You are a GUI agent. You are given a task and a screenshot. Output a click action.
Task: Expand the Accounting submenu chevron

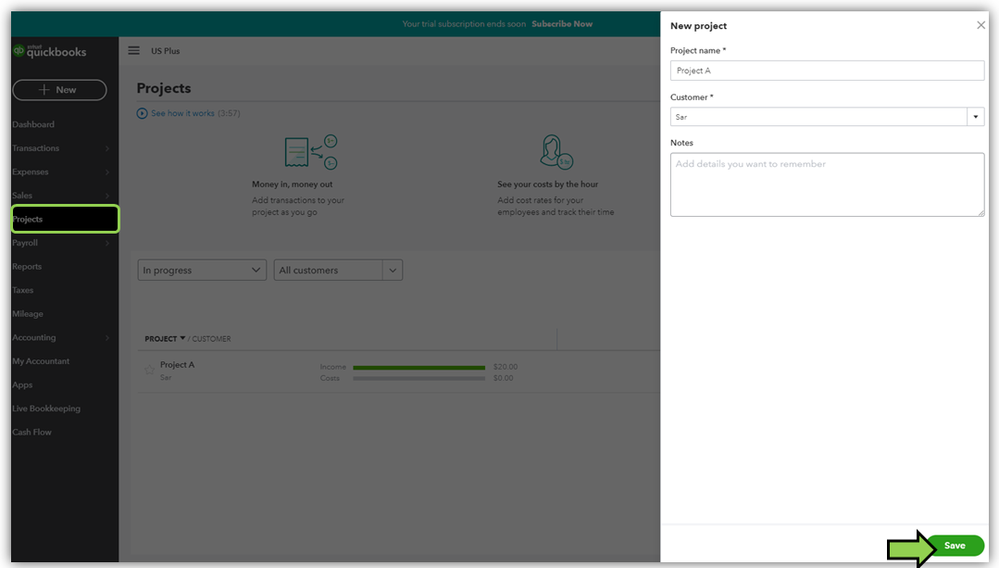107,337
